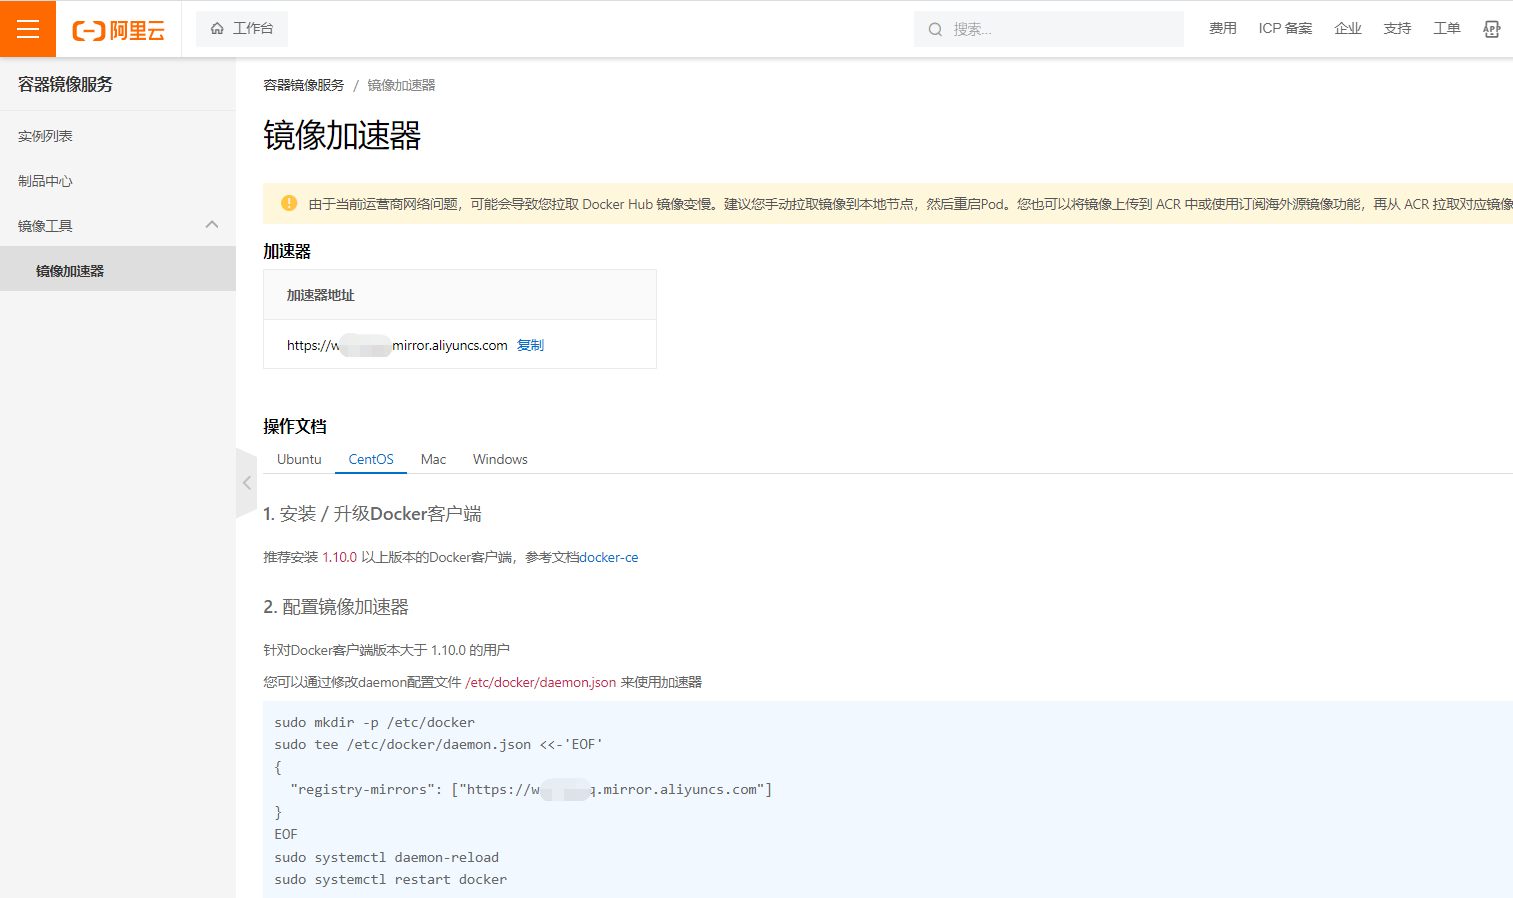Click 'sudo systemctl daemon-reload' line

387,857
